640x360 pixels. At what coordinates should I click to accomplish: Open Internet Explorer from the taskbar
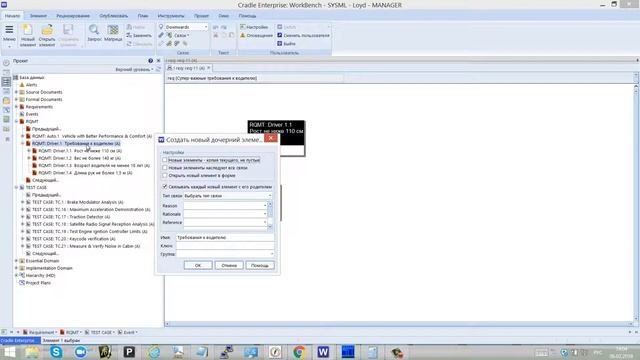click(154, 352)
